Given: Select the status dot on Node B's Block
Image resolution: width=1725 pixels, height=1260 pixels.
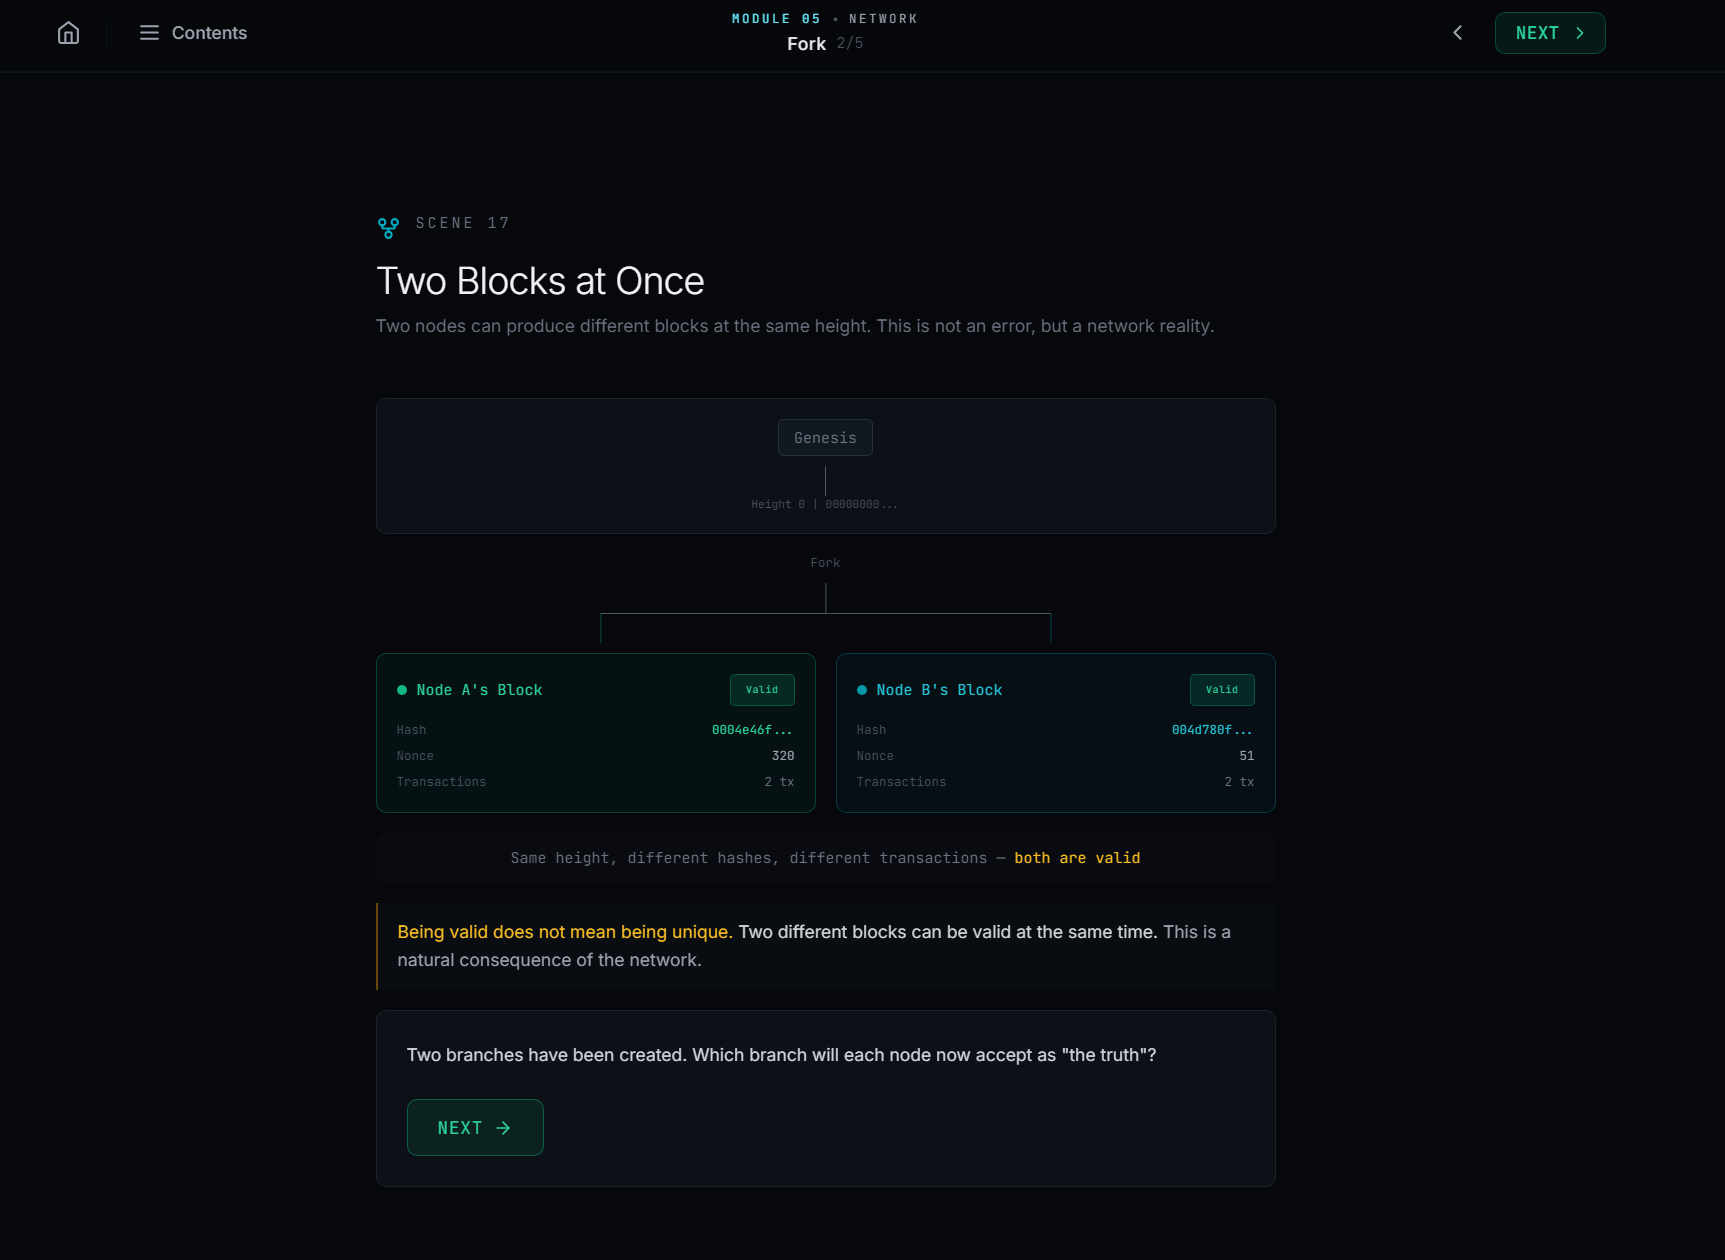Looking at the screenshot, I should coord(861,689).
